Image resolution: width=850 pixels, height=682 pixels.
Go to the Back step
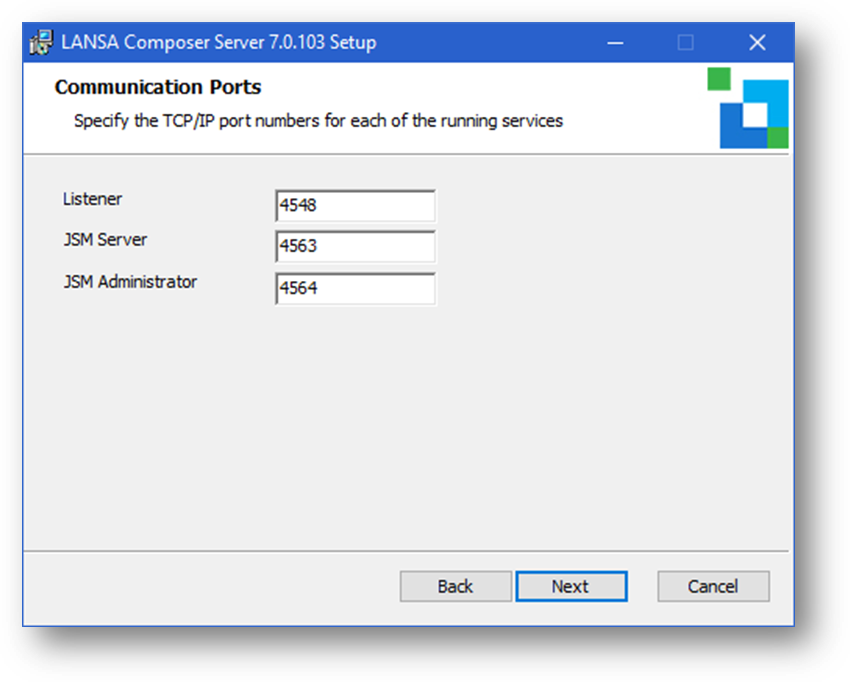coord(455,586)
